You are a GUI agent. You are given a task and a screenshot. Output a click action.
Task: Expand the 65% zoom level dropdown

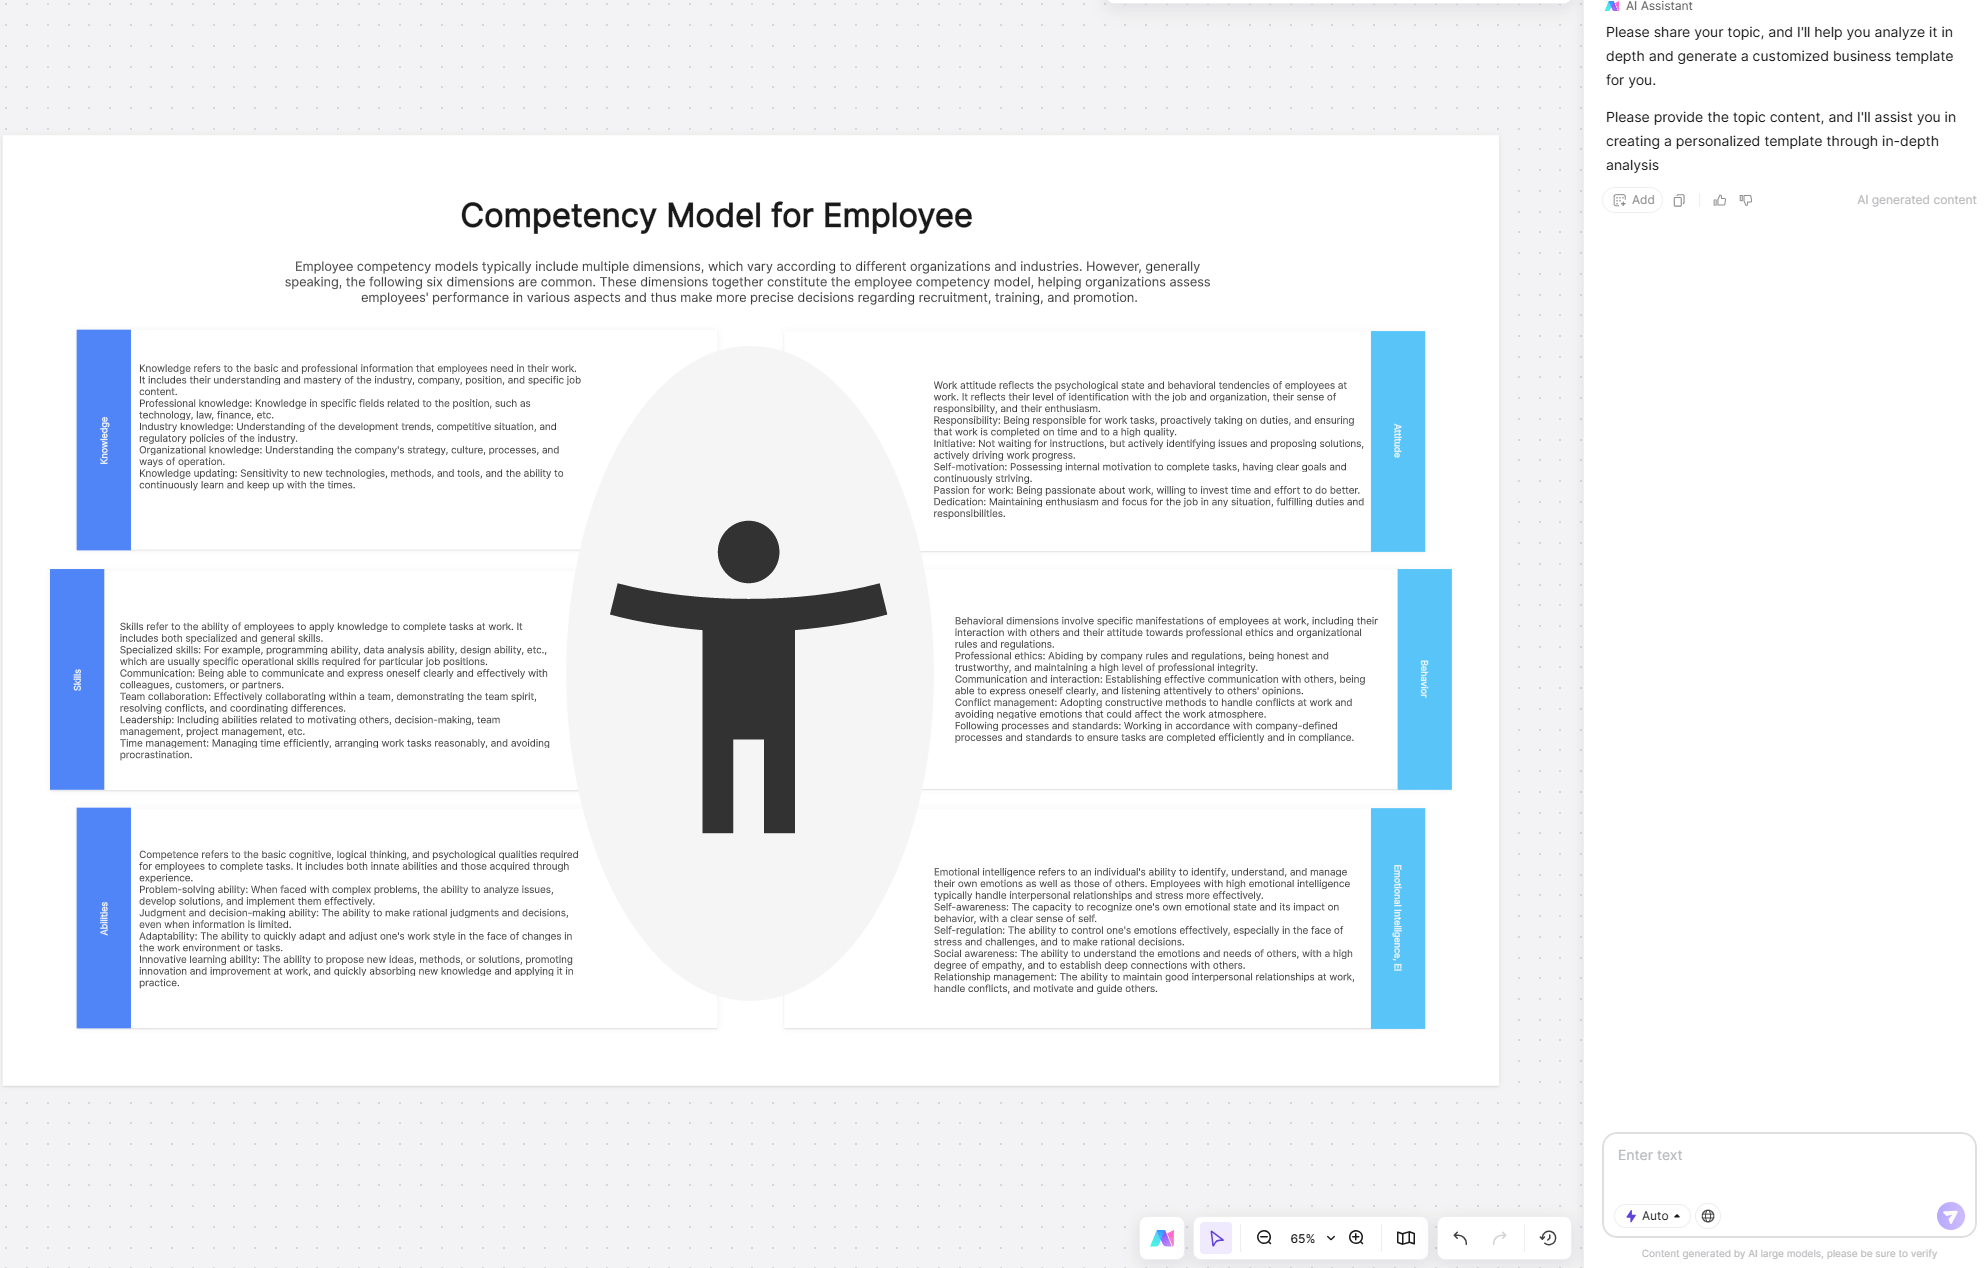[1330, 1238]
